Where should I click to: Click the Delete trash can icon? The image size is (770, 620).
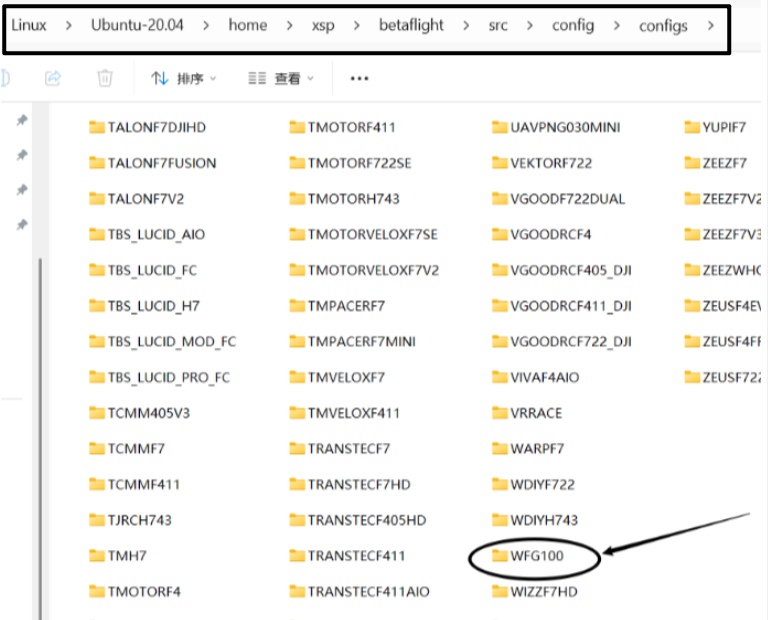[x=105, y=77]
